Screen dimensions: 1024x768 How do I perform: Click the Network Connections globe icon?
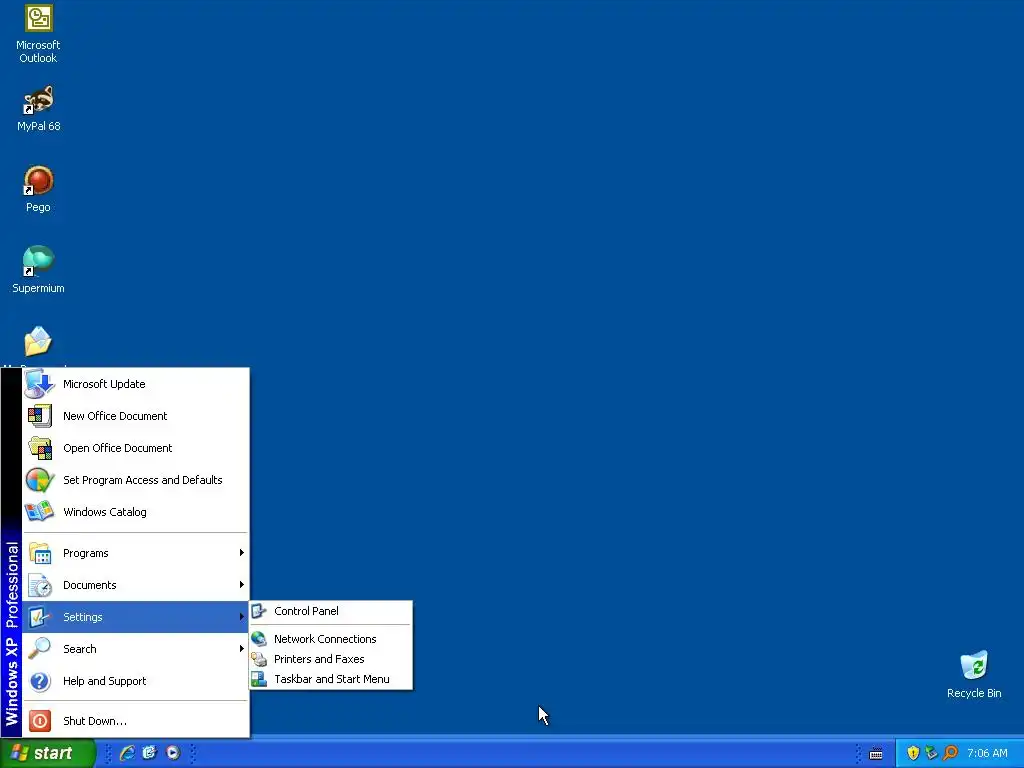(259, 639)
